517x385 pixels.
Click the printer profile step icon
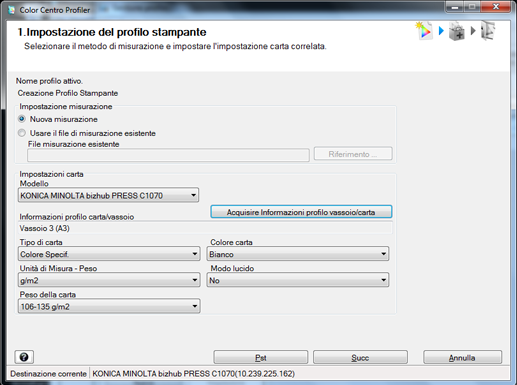point(424,31)
